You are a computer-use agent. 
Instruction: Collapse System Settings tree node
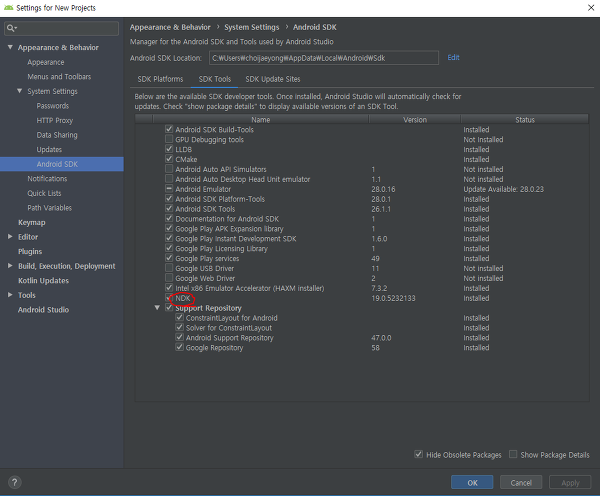click(x=20, y=91)
